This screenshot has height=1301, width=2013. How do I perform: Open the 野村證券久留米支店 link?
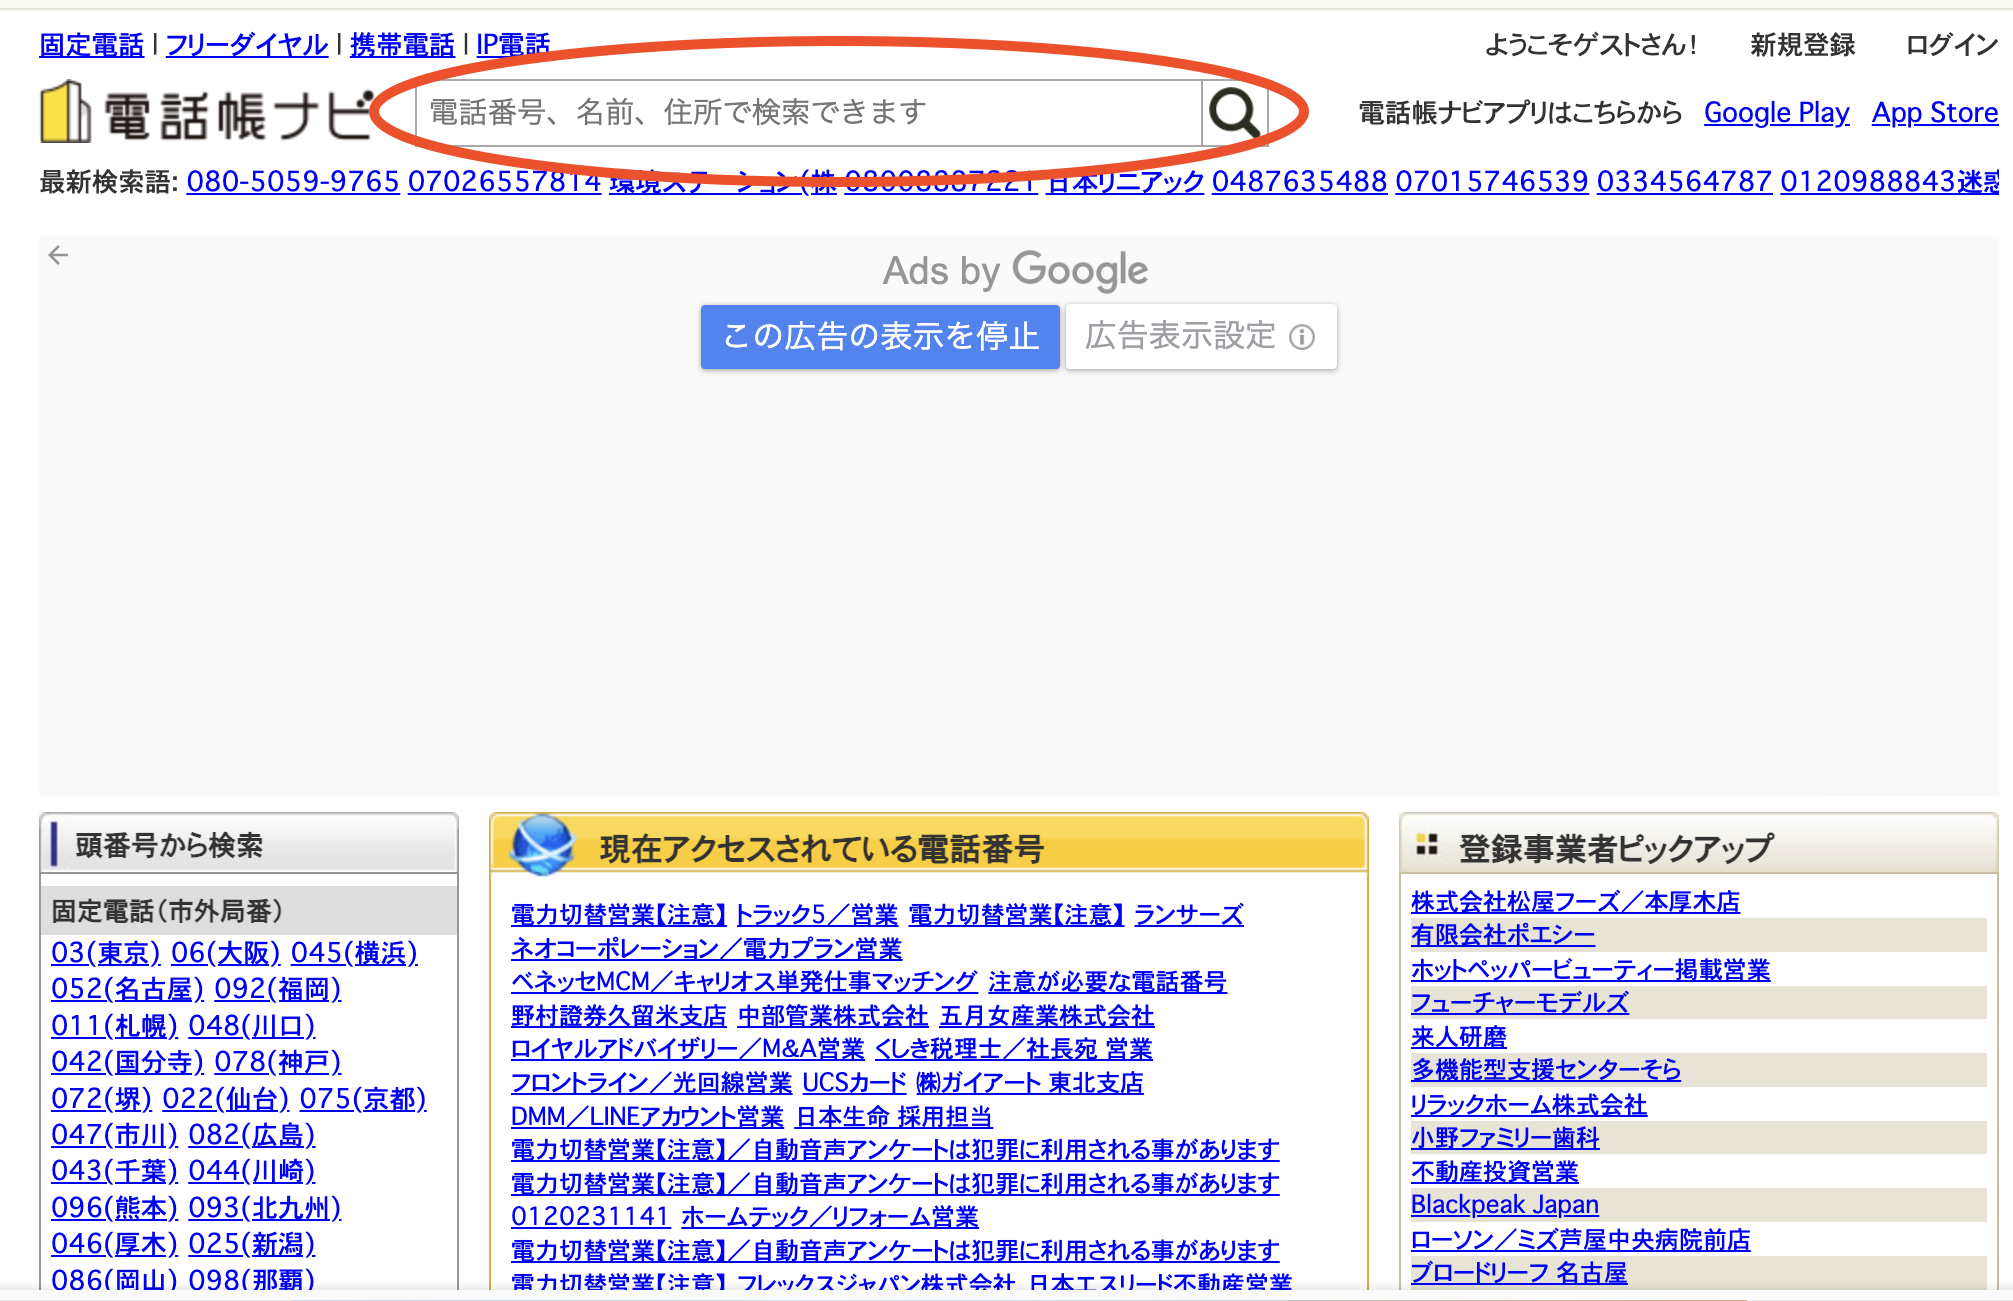tap(618, 1016)
